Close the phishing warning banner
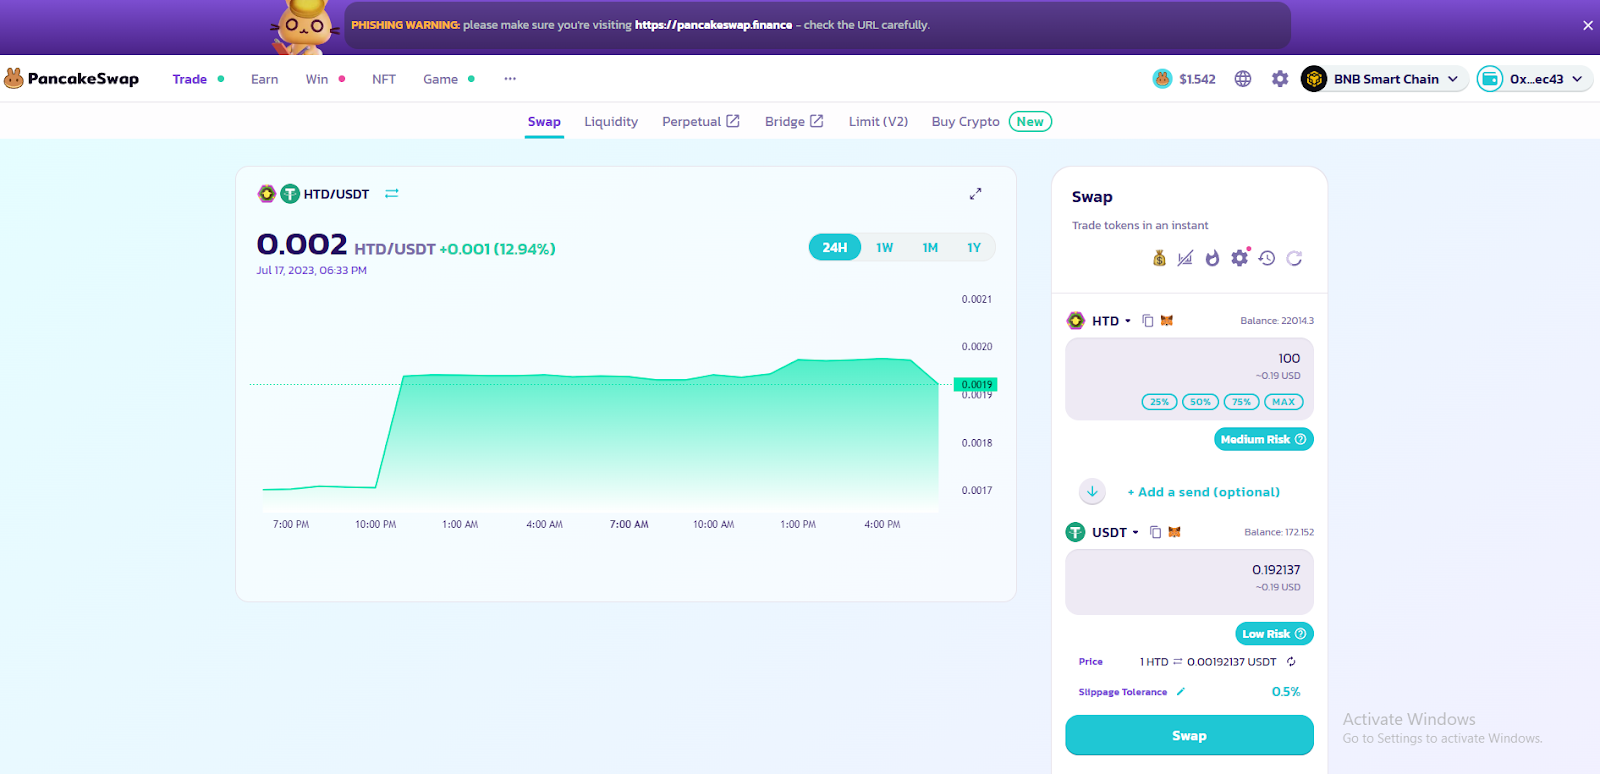Image resolution: width=1600 pixels, height=774 pixels. click(1588, 26)
